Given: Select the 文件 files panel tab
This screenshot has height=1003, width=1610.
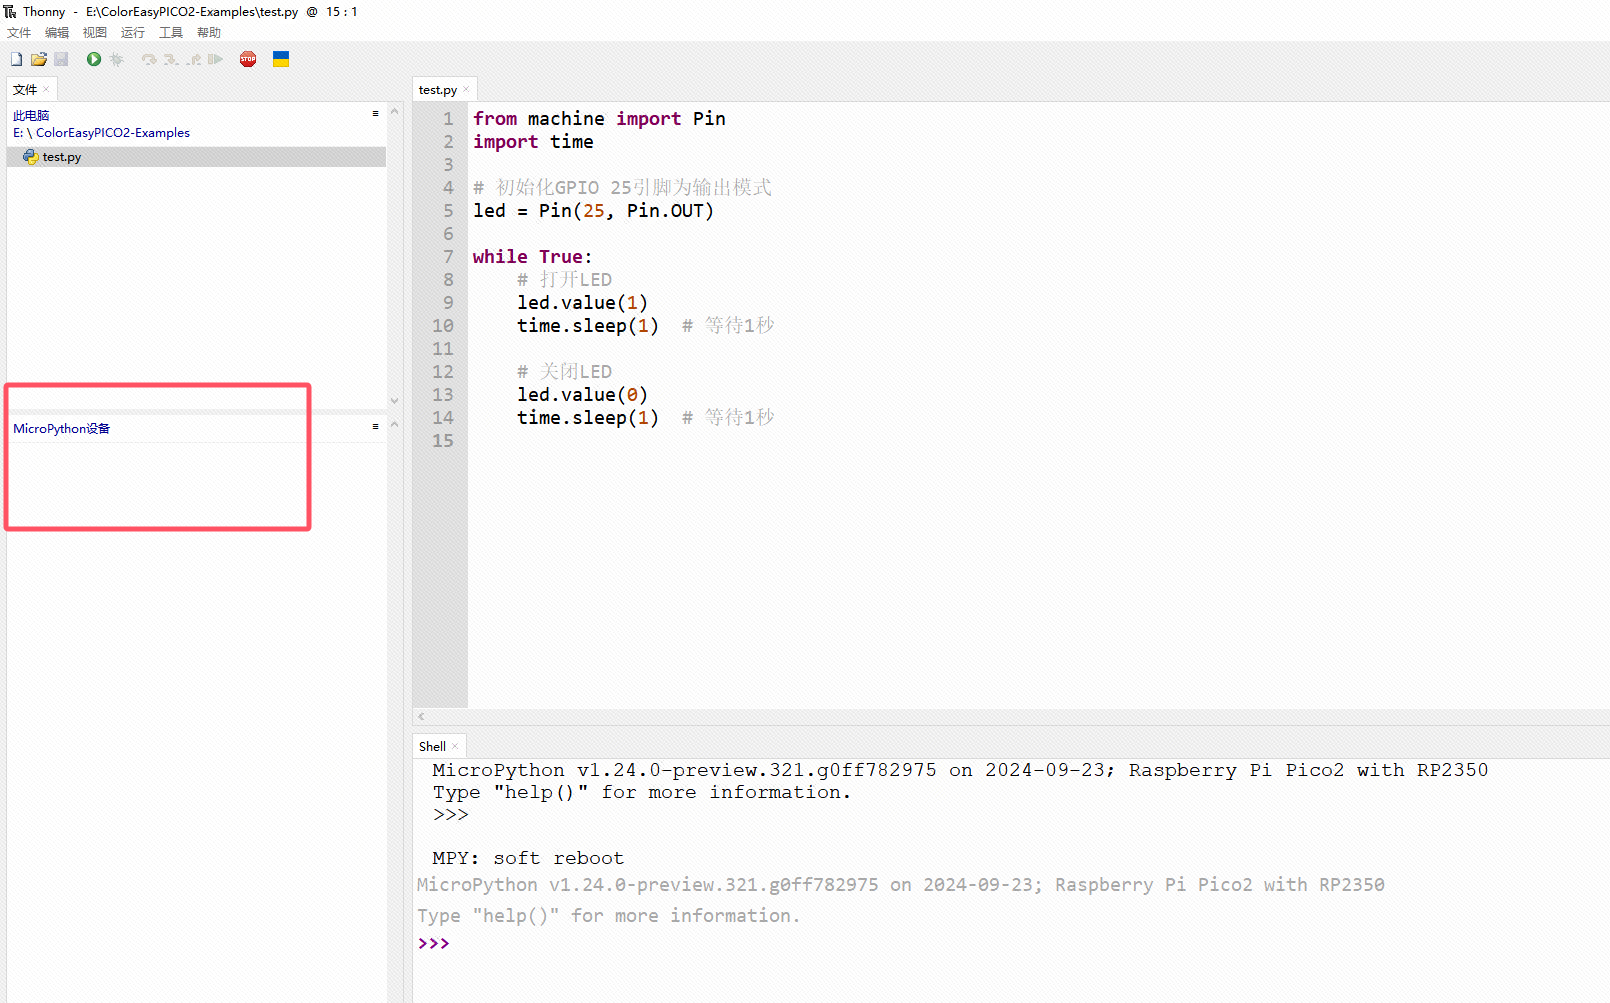Looking at the screenshot, I should coord(25,90).
